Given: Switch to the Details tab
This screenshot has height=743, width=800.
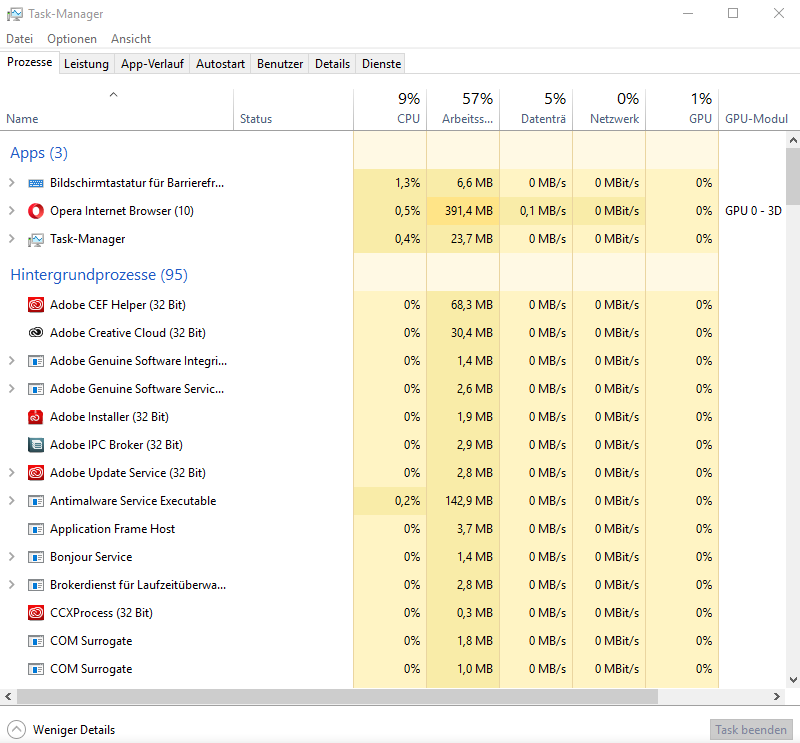Looking at the screenshot, I should [332, 64].
